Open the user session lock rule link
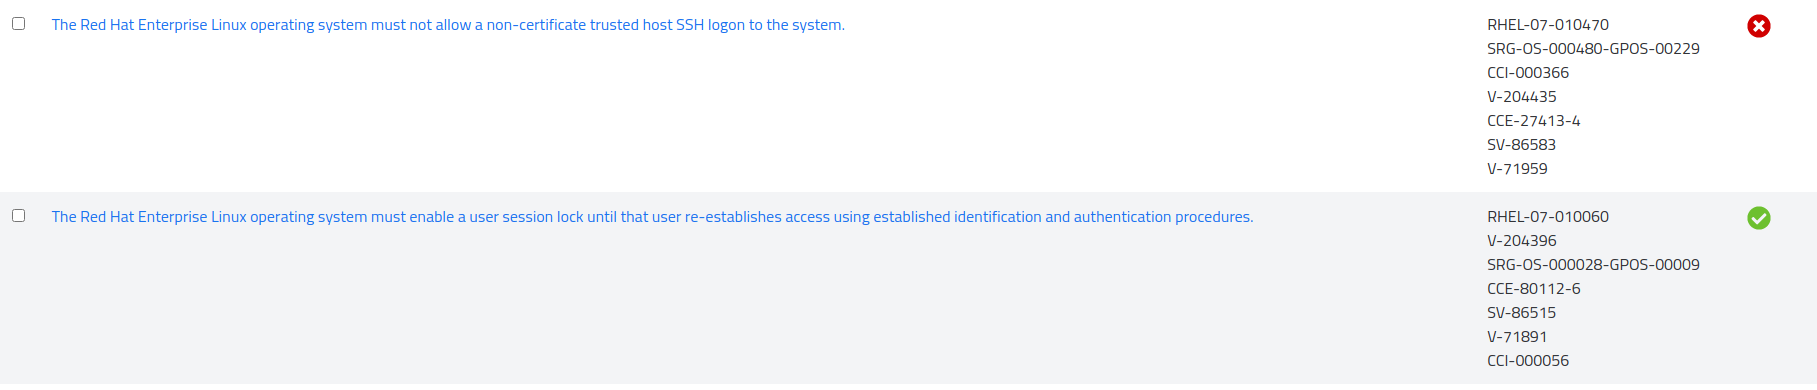This screenshot has height=390, width=1817. pos(652,217)
